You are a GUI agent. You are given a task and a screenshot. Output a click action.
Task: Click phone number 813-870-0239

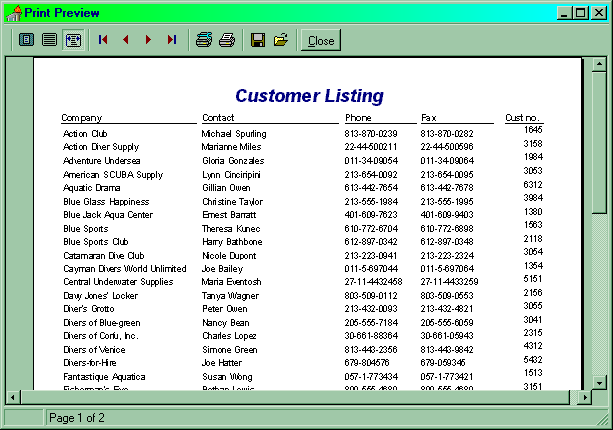[x=371, y=134]
